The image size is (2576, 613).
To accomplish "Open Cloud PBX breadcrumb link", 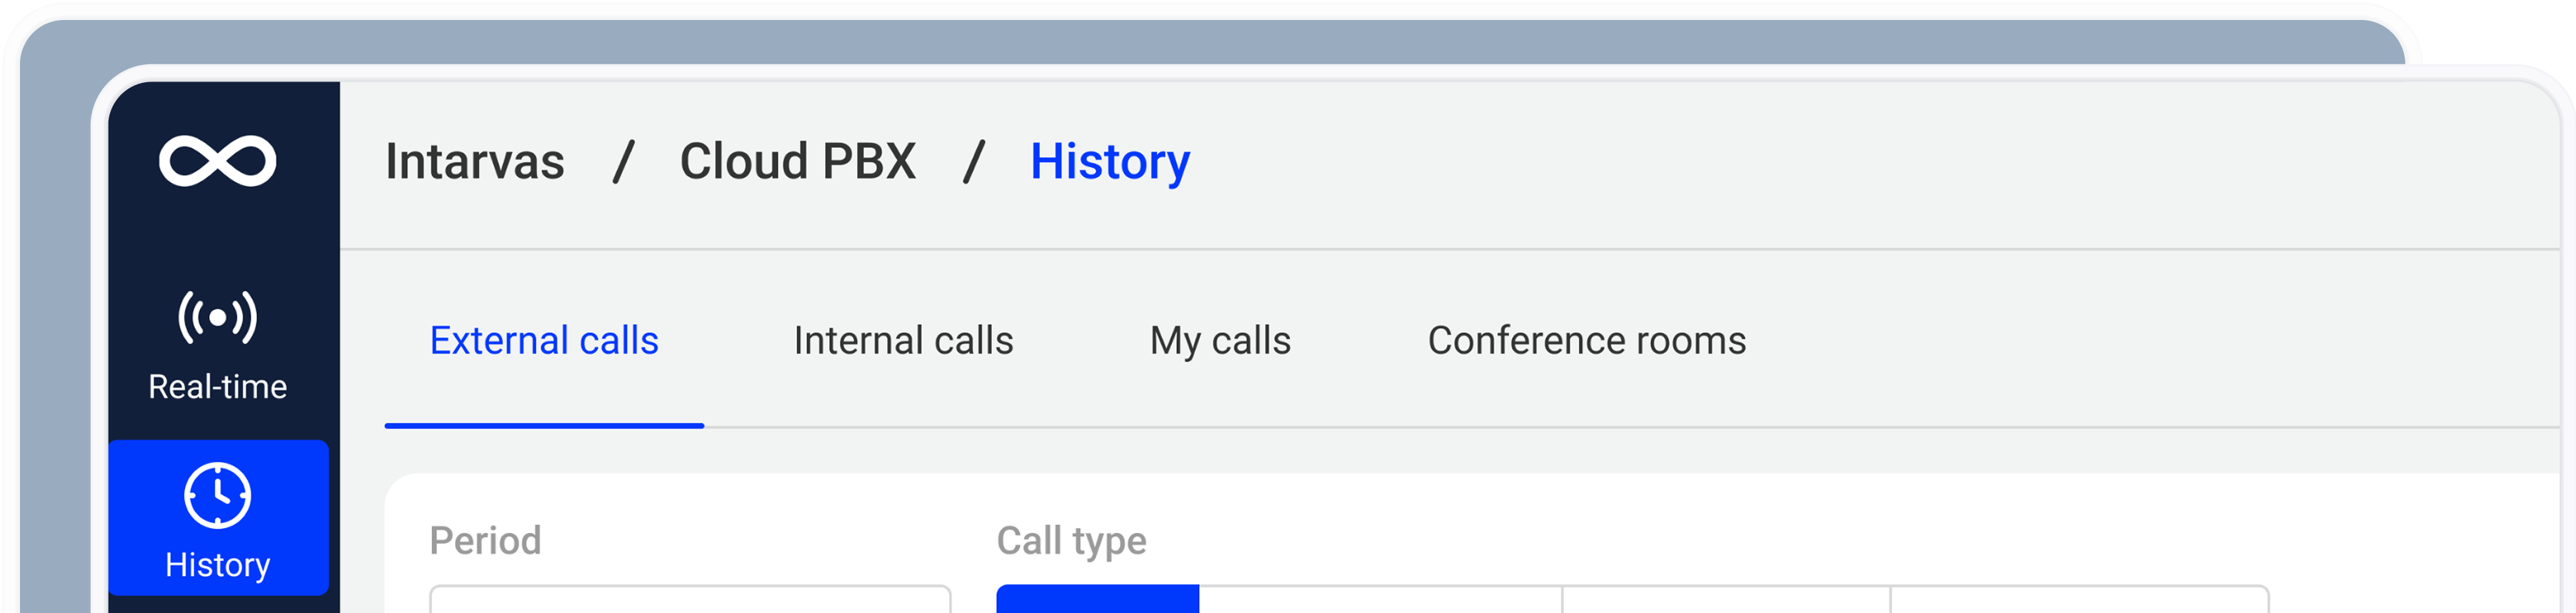I will [x=797, y=162].
